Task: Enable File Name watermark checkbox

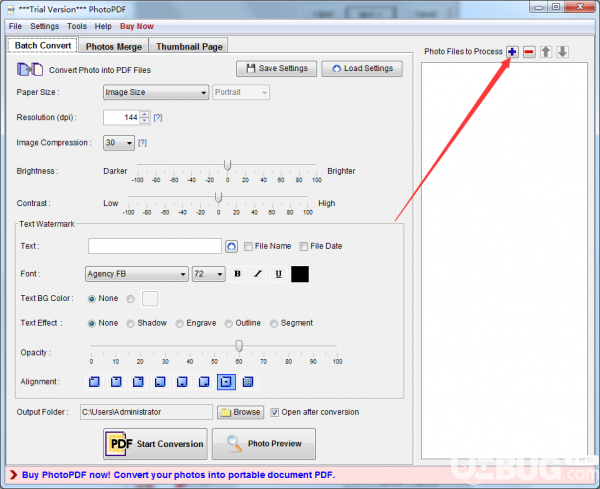Action: 248,246
